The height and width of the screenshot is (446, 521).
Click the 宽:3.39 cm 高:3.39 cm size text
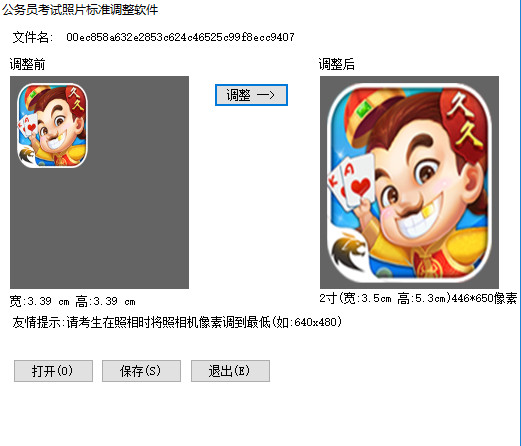click(72, 302)
